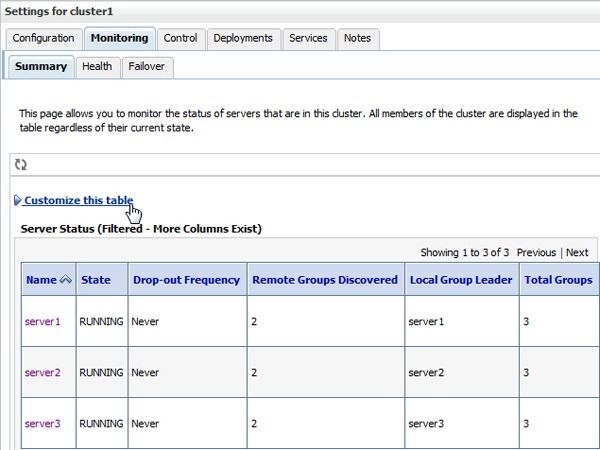Sort by the State column header
Image resolution: width=600 pixels, height=450 pixels.
point(96,280)
